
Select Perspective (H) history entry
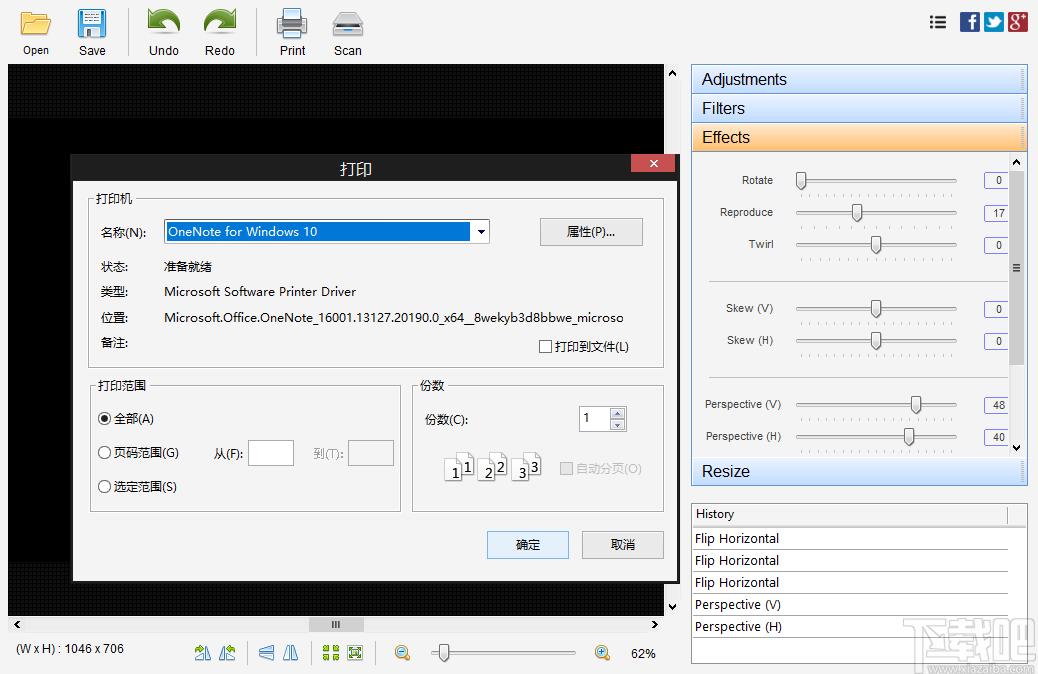pyautogui.click(x=851, y=626)
